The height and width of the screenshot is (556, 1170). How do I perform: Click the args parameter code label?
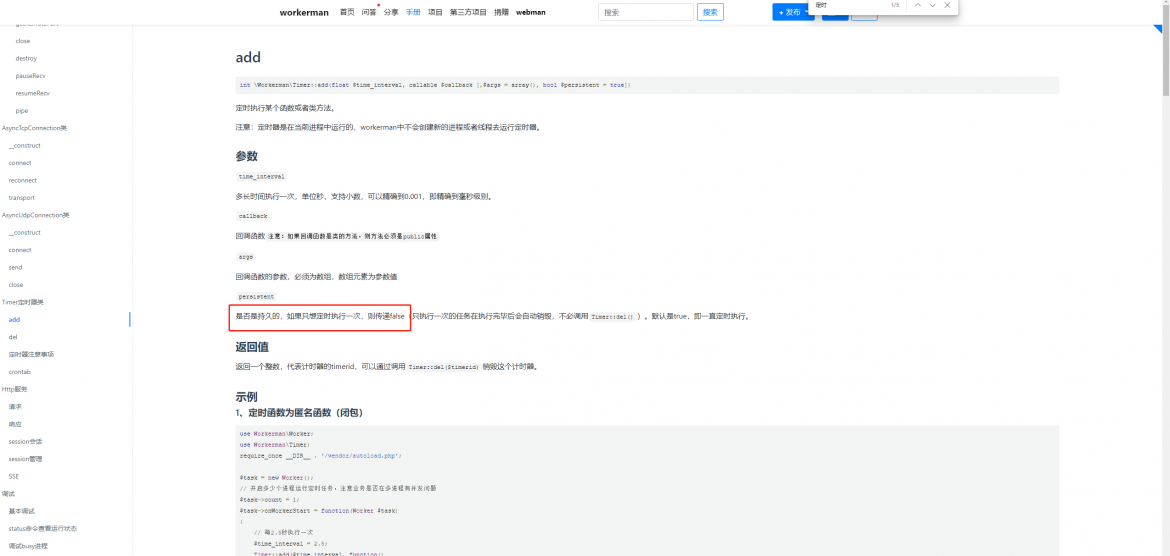[x=245, y=256]
